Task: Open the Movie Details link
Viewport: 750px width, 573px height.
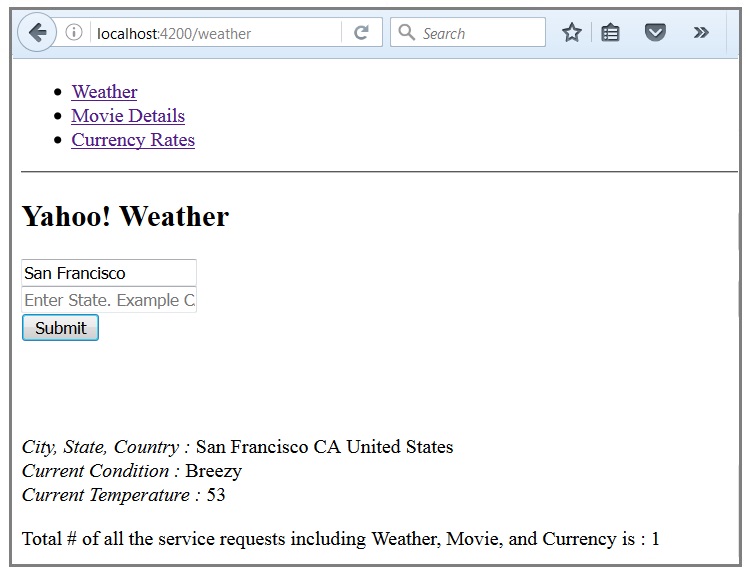Action: (x=128, y=116)
